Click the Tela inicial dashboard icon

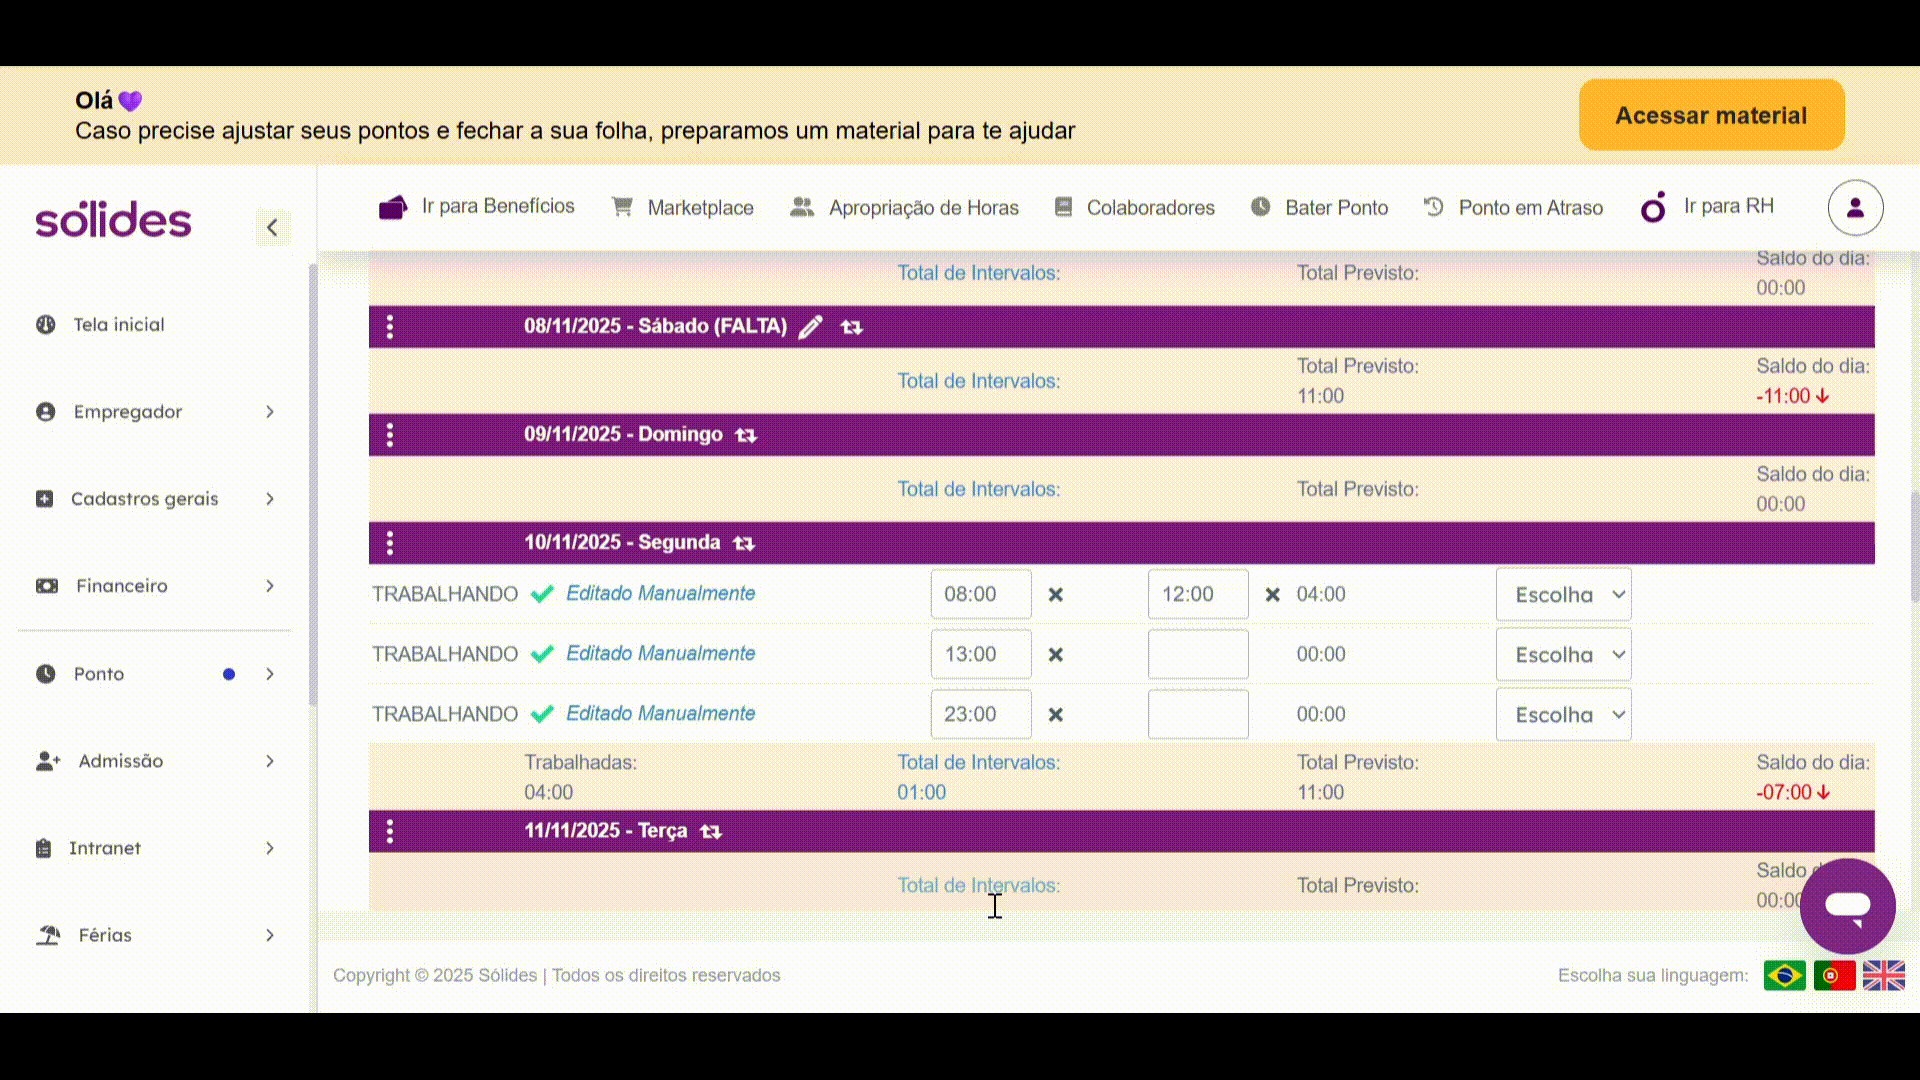click(46, 324)
